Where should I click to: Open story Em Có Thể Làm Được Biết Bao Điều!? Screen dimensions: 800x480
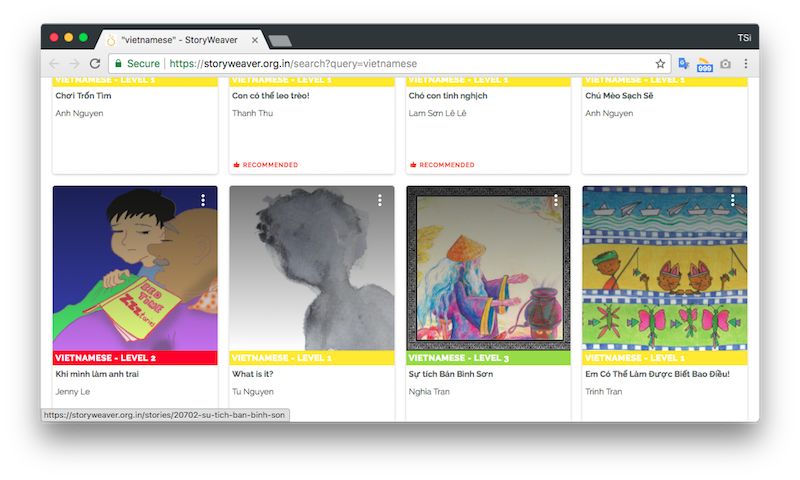tap(657, 374)
